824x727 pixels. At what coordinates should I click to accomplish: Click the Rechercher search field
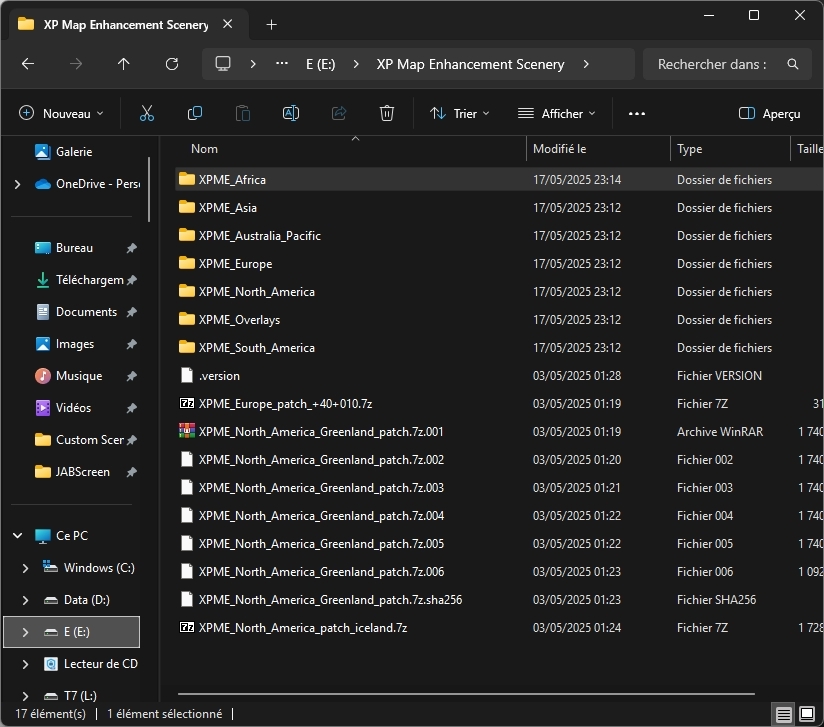[712, 64]
